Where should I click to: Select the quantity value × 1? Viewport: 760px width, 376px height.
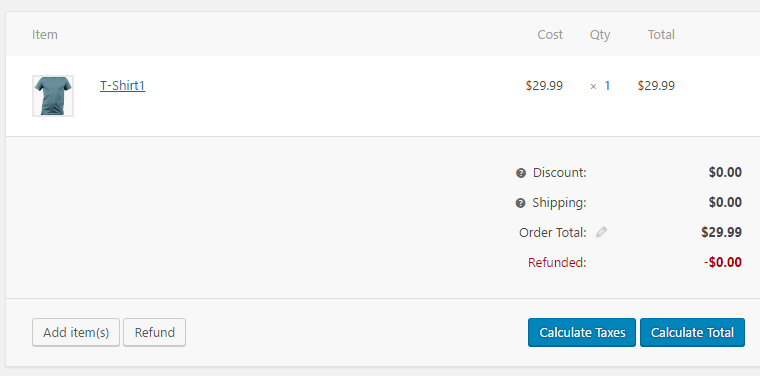point(600,86)
